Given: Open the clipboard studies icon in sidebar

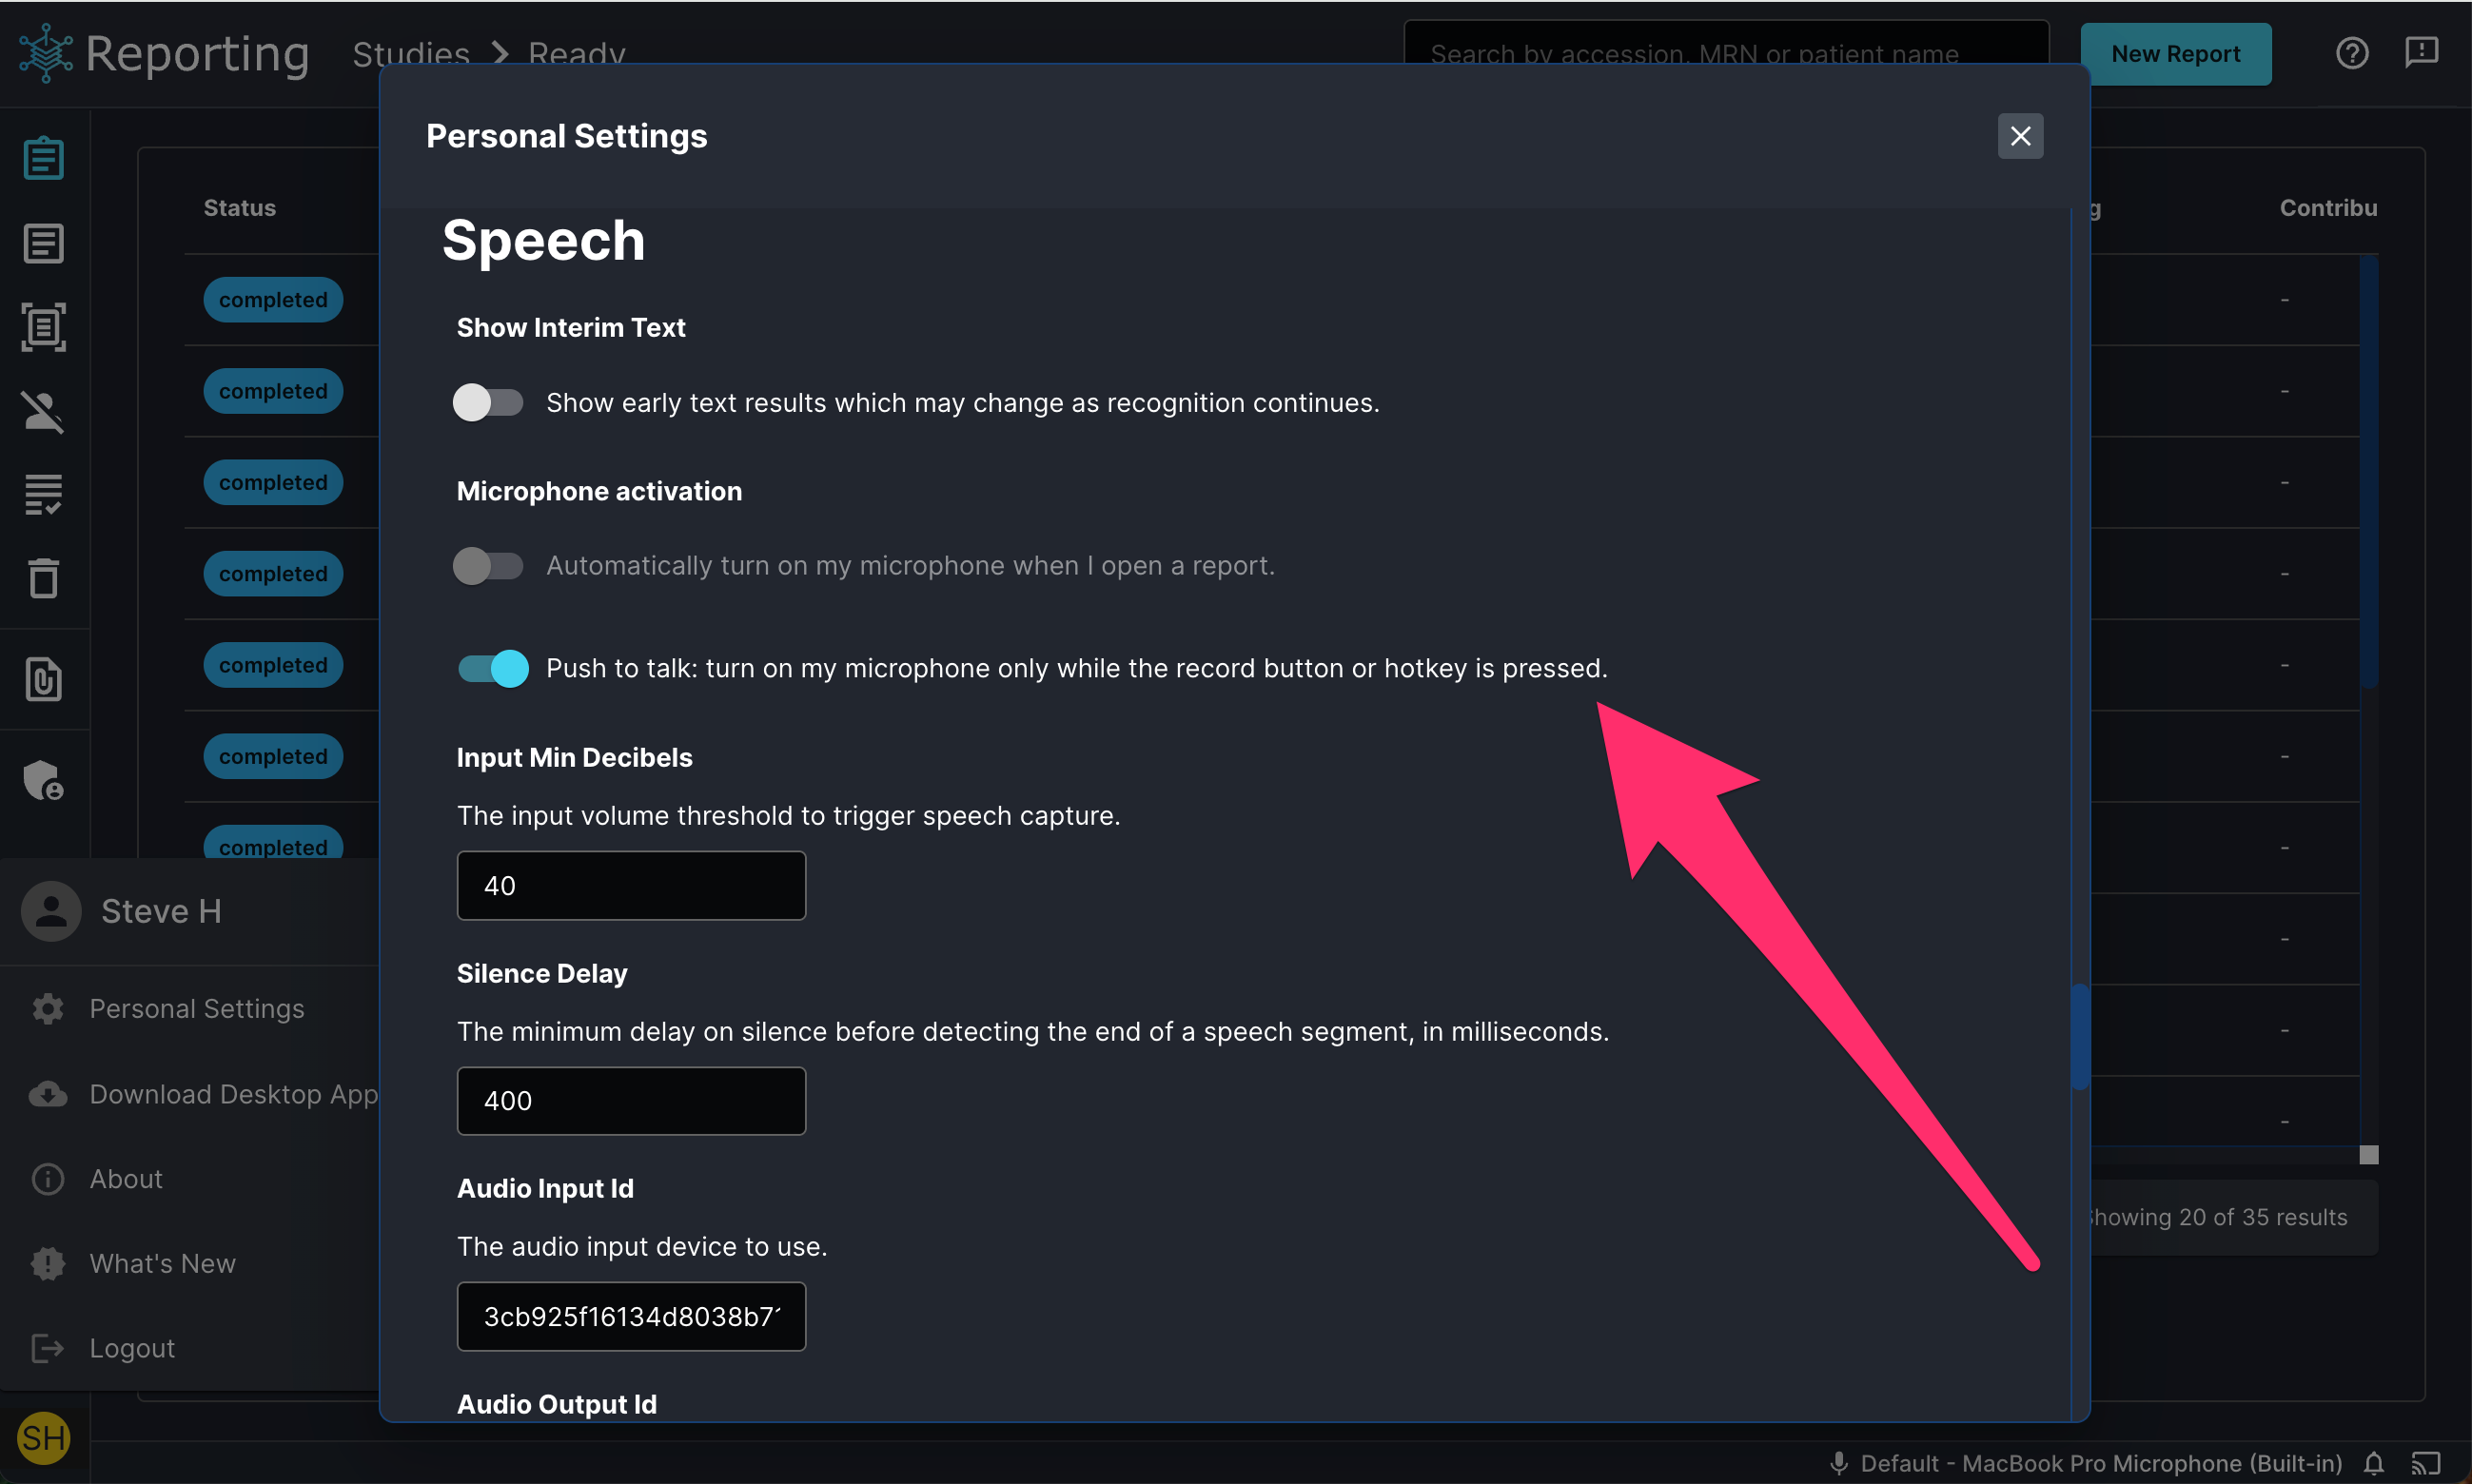Looking at the screenshot, I should tap(44, 159).
